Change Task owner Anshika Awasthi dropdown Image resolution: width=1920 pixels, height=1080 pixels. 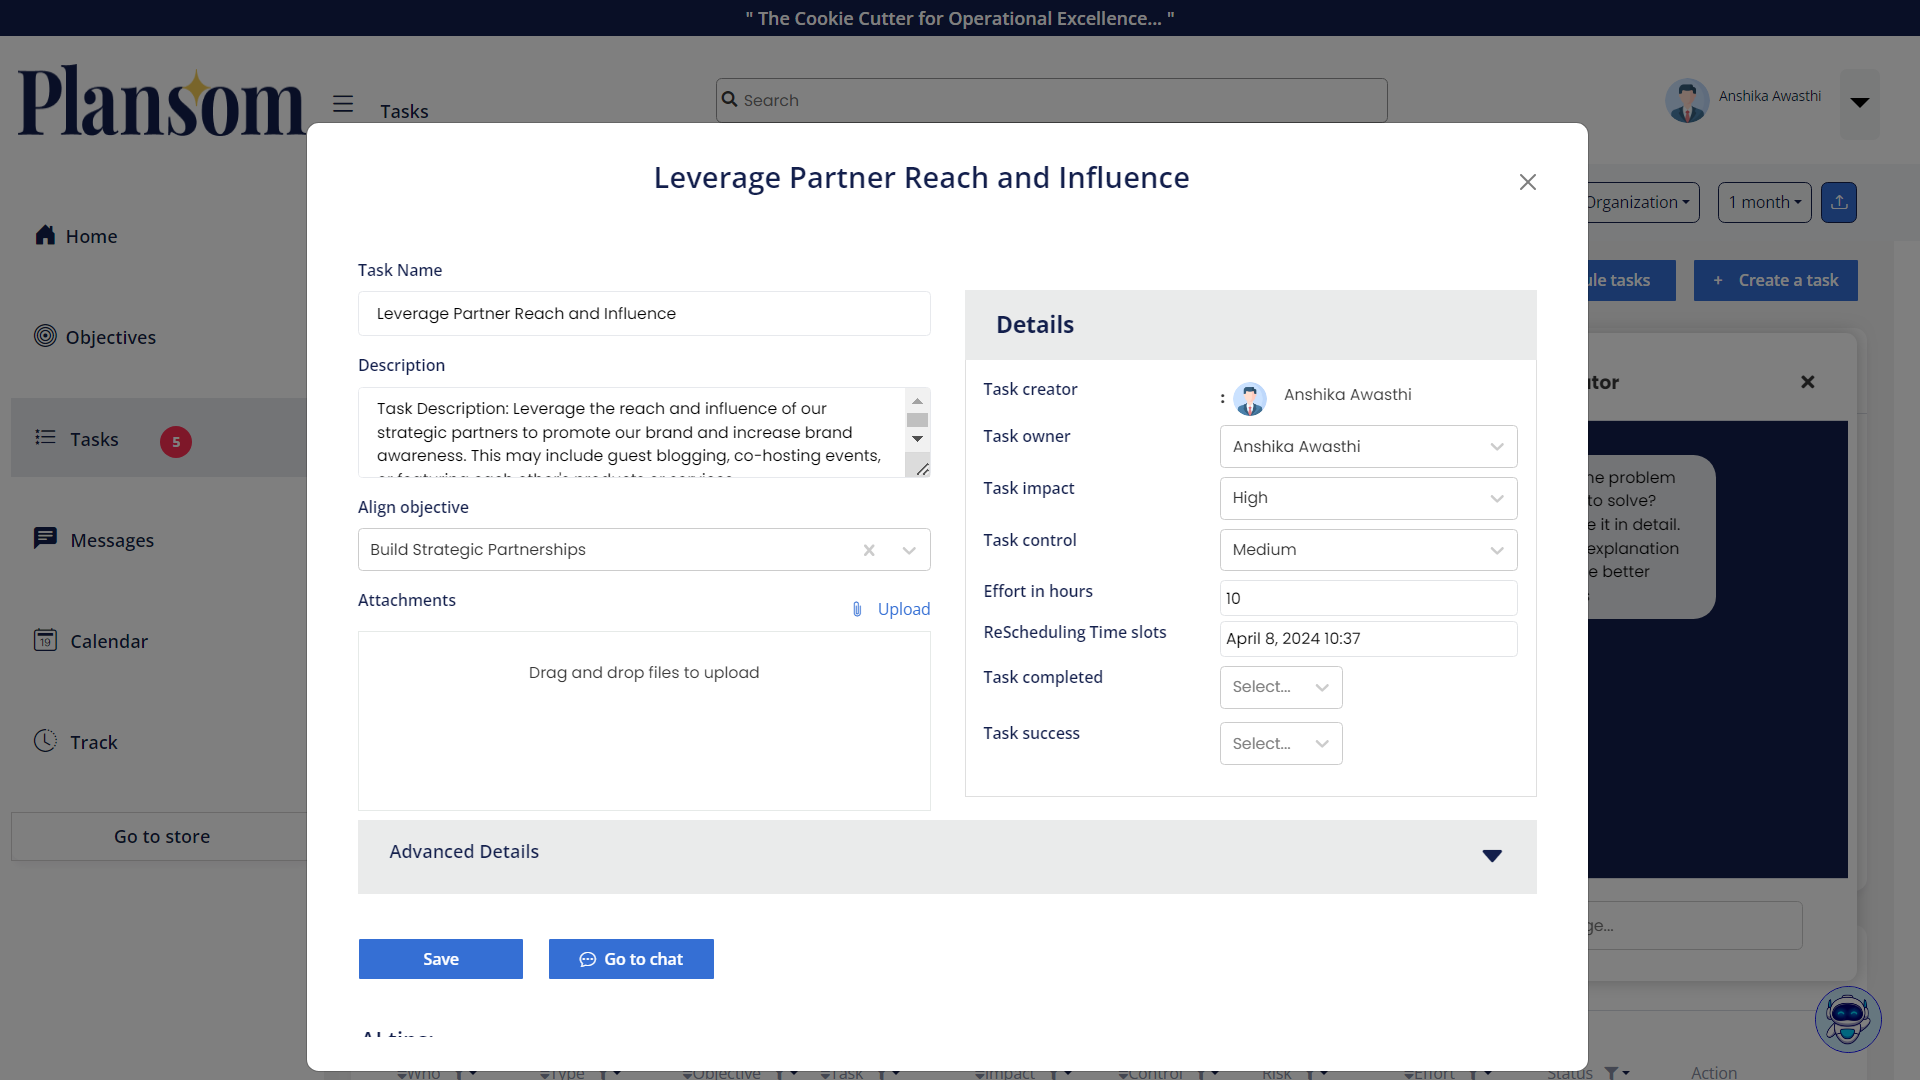point(1367,447)
